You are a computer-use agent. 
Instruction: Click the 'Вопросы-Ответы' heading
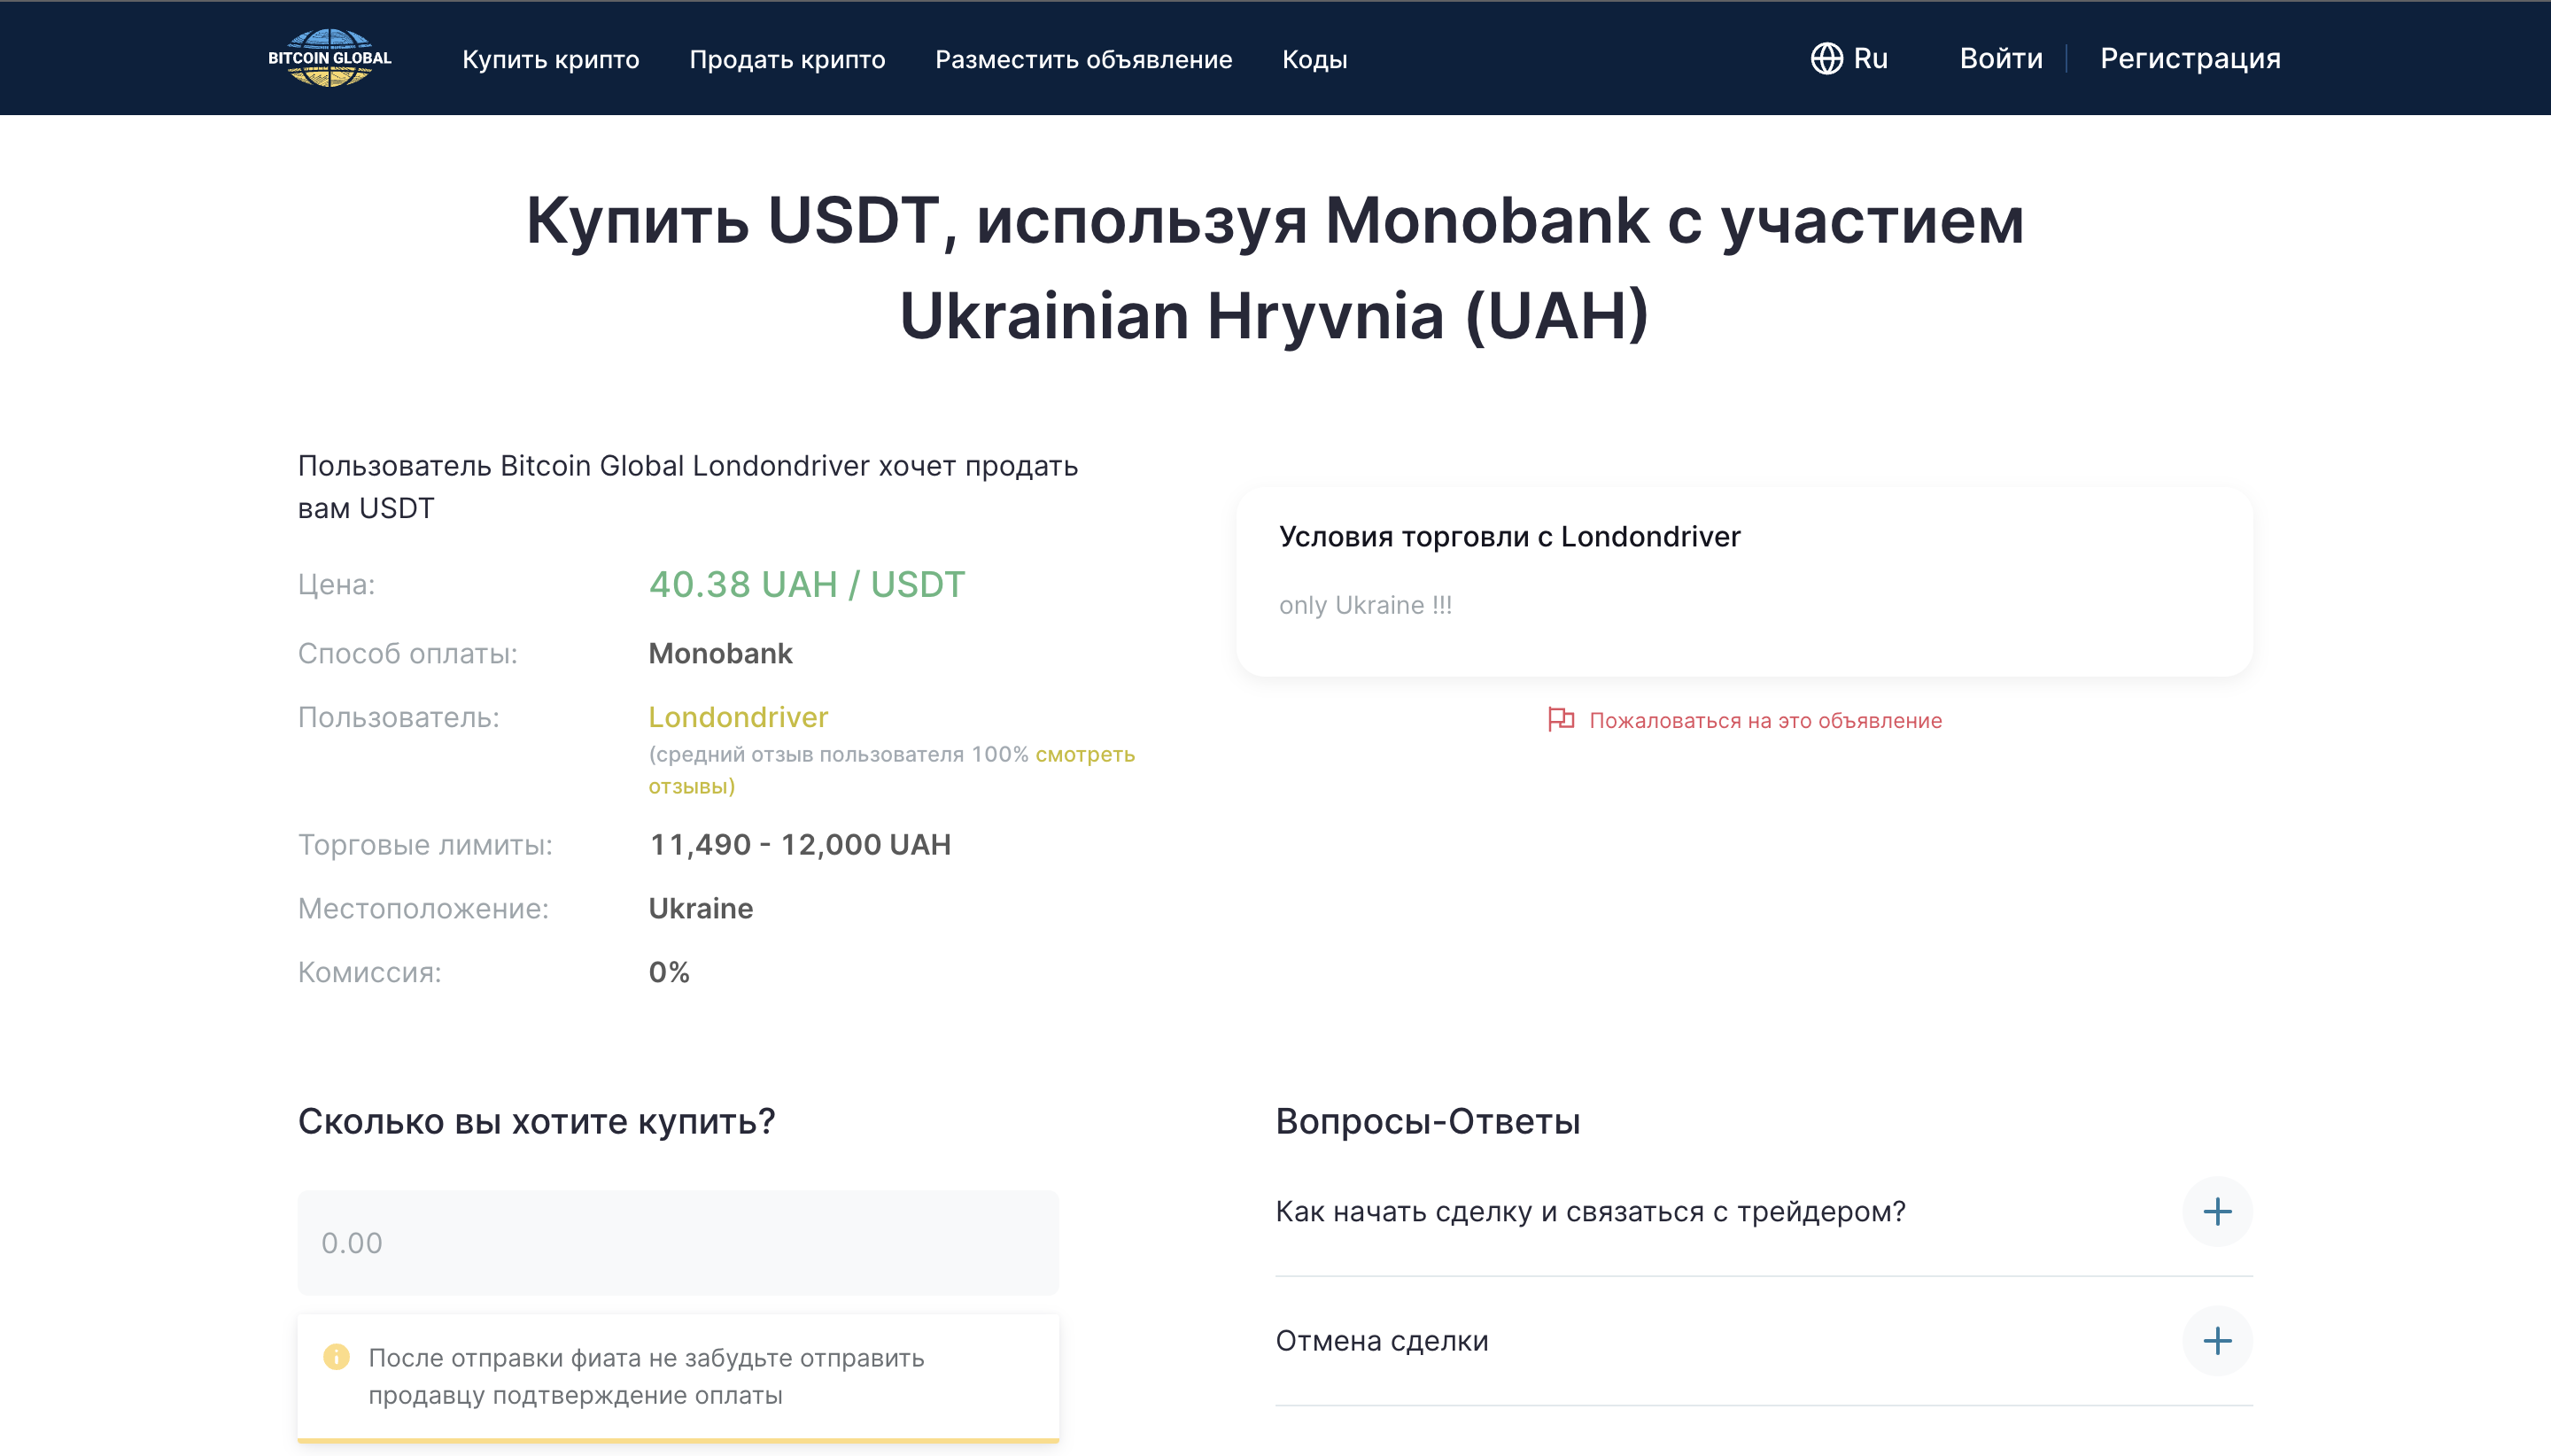(1427, 1121)
